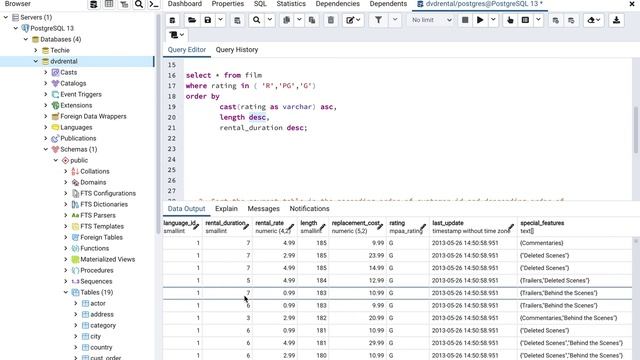Collapse the Servers (1) tree node
The width and height of the screenshot is (640, 360).
[x=6, y=17]
